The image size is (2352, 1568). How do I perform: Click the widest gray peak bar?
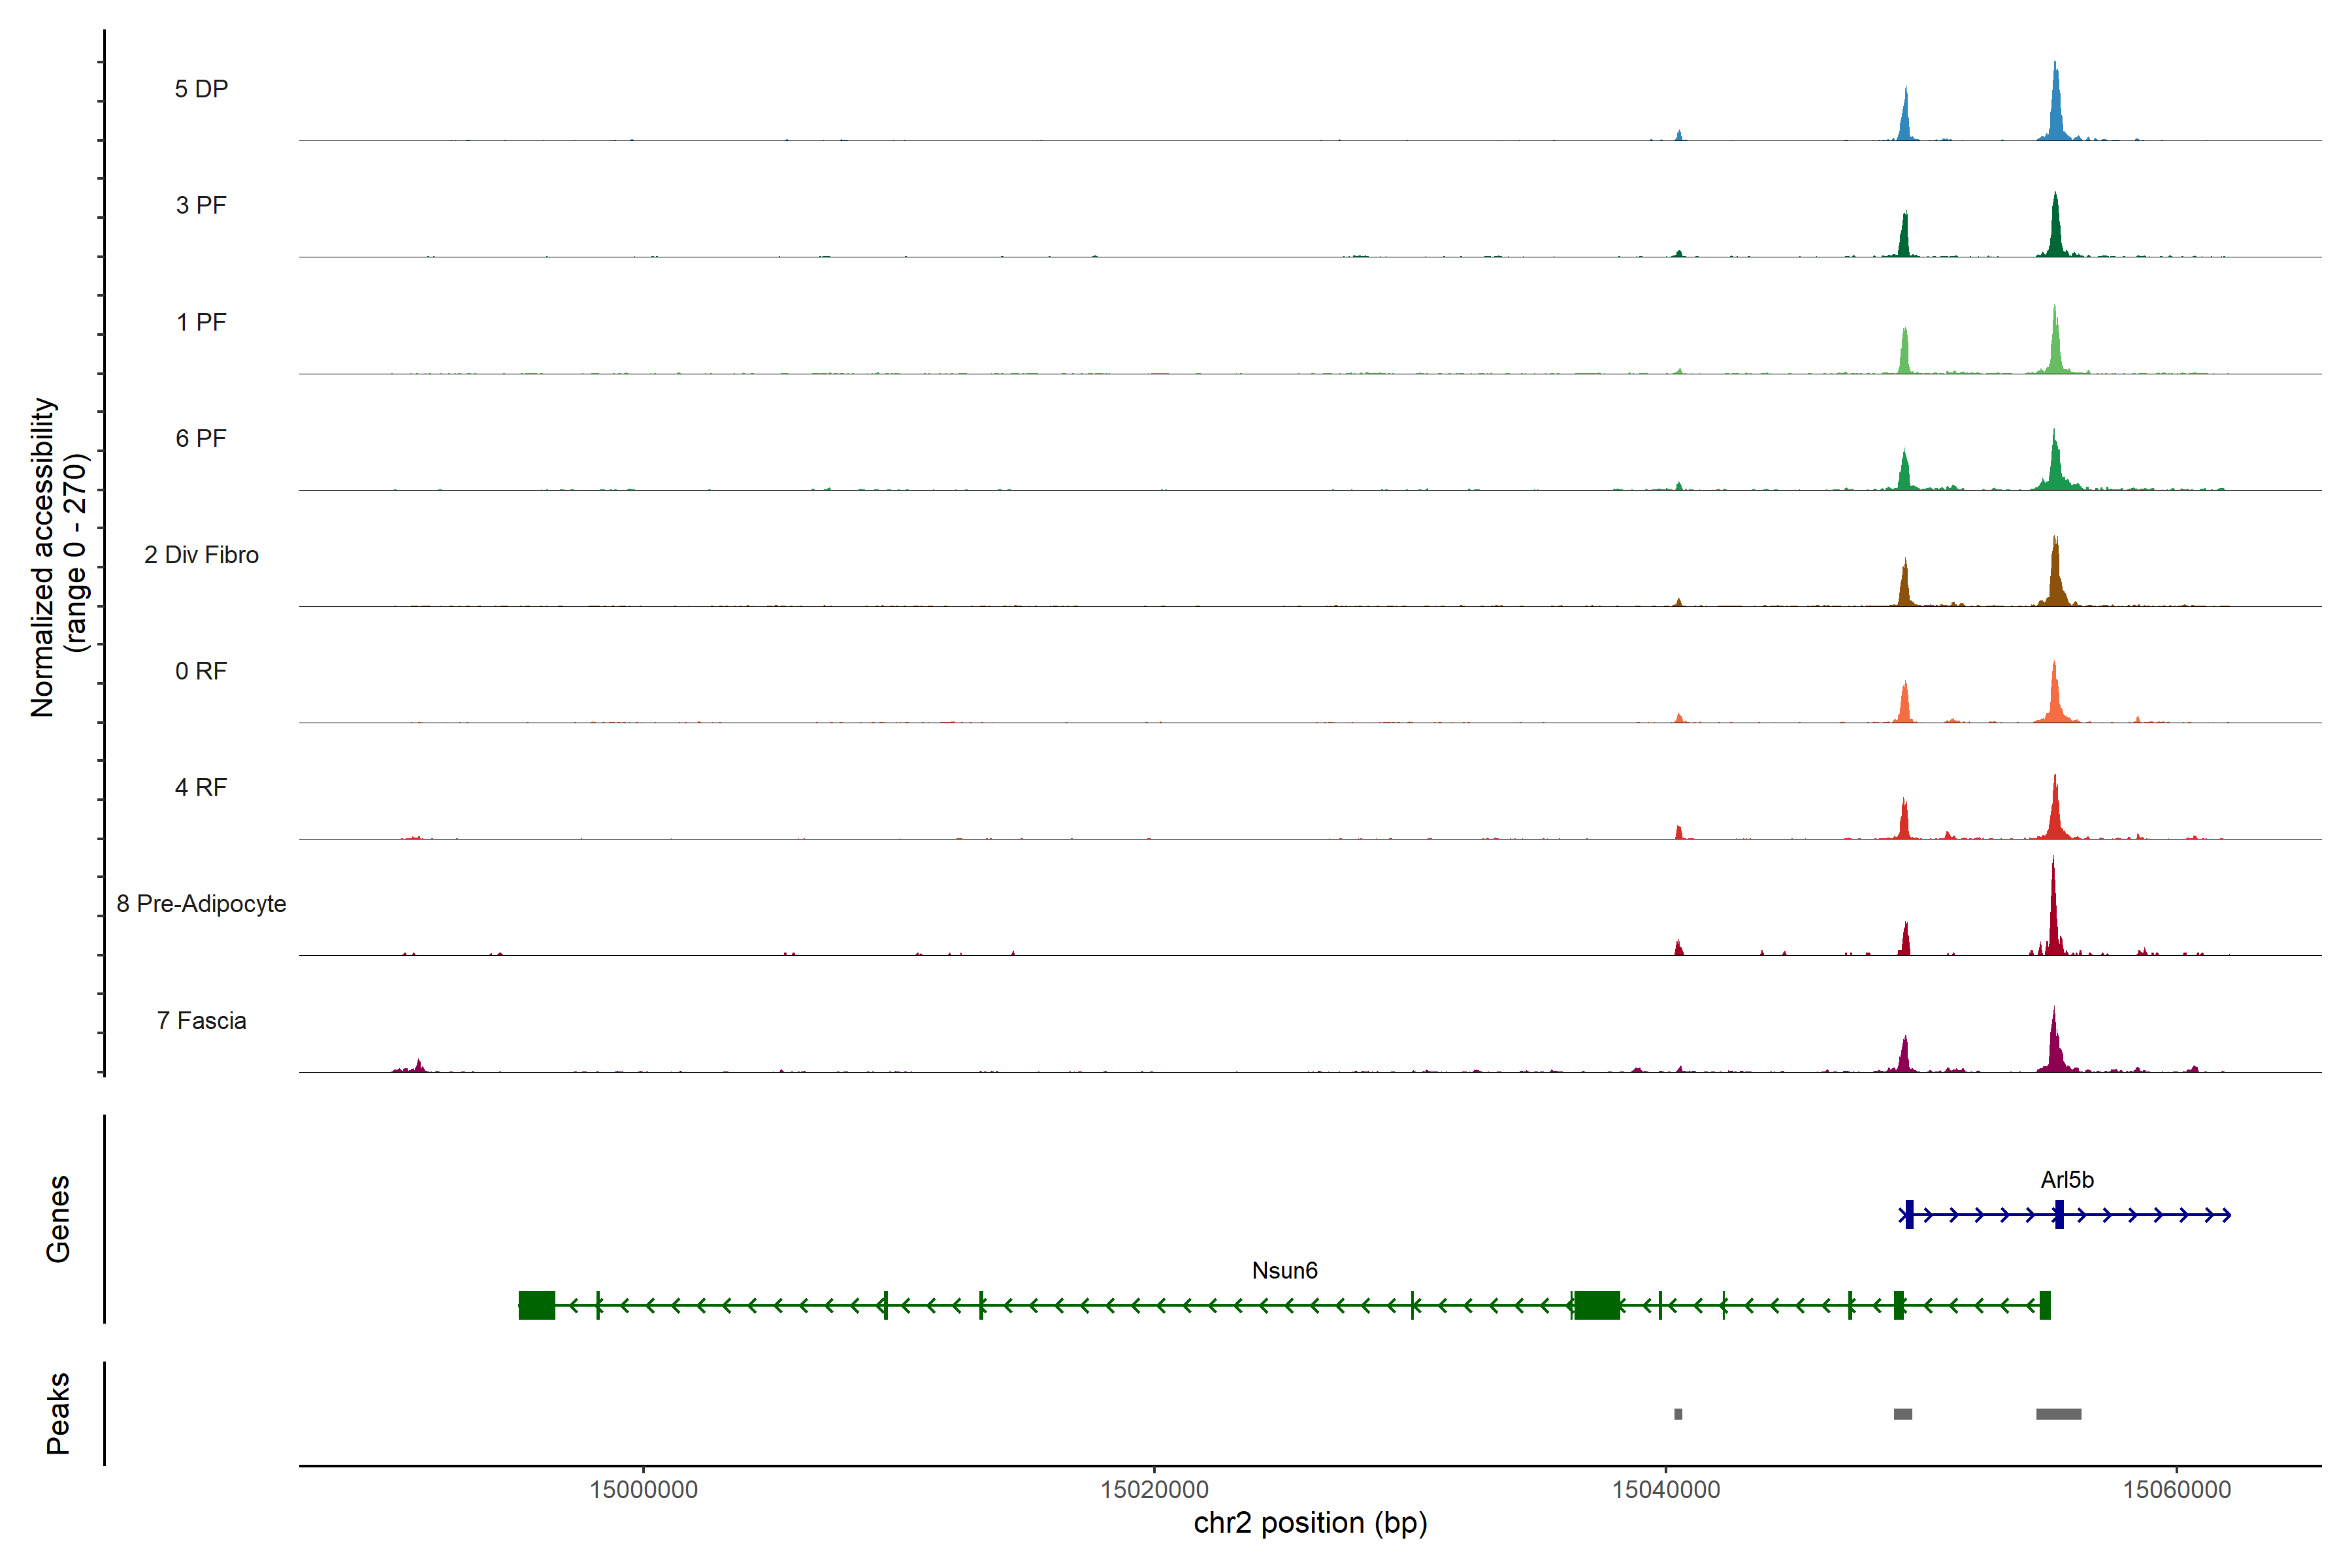coord(2058,1414)
